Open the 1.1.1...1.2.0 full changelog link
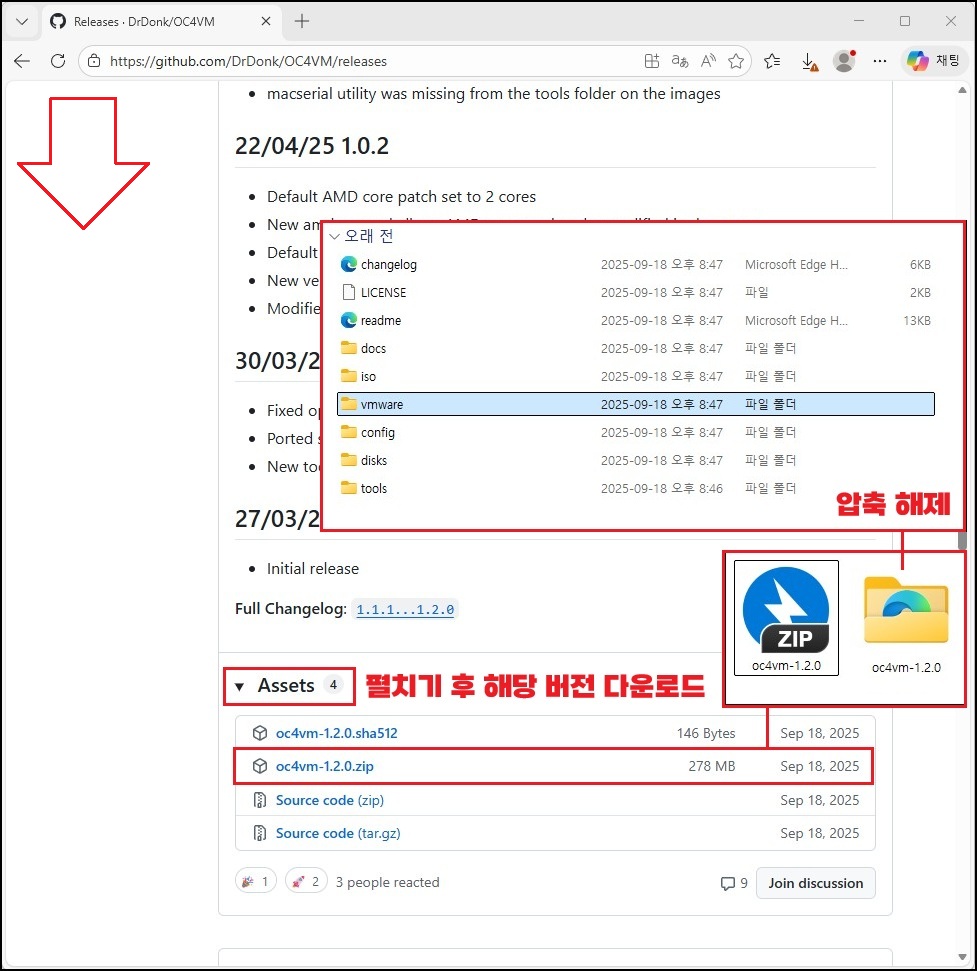The height and width of the screenshot is (971, 977). [x=405, y=610]
